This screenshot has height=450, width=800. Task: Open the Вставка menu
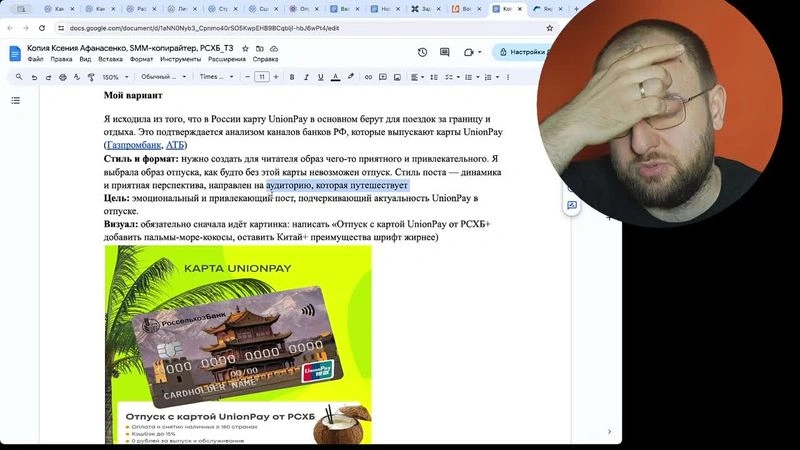[x=110, y=59]
